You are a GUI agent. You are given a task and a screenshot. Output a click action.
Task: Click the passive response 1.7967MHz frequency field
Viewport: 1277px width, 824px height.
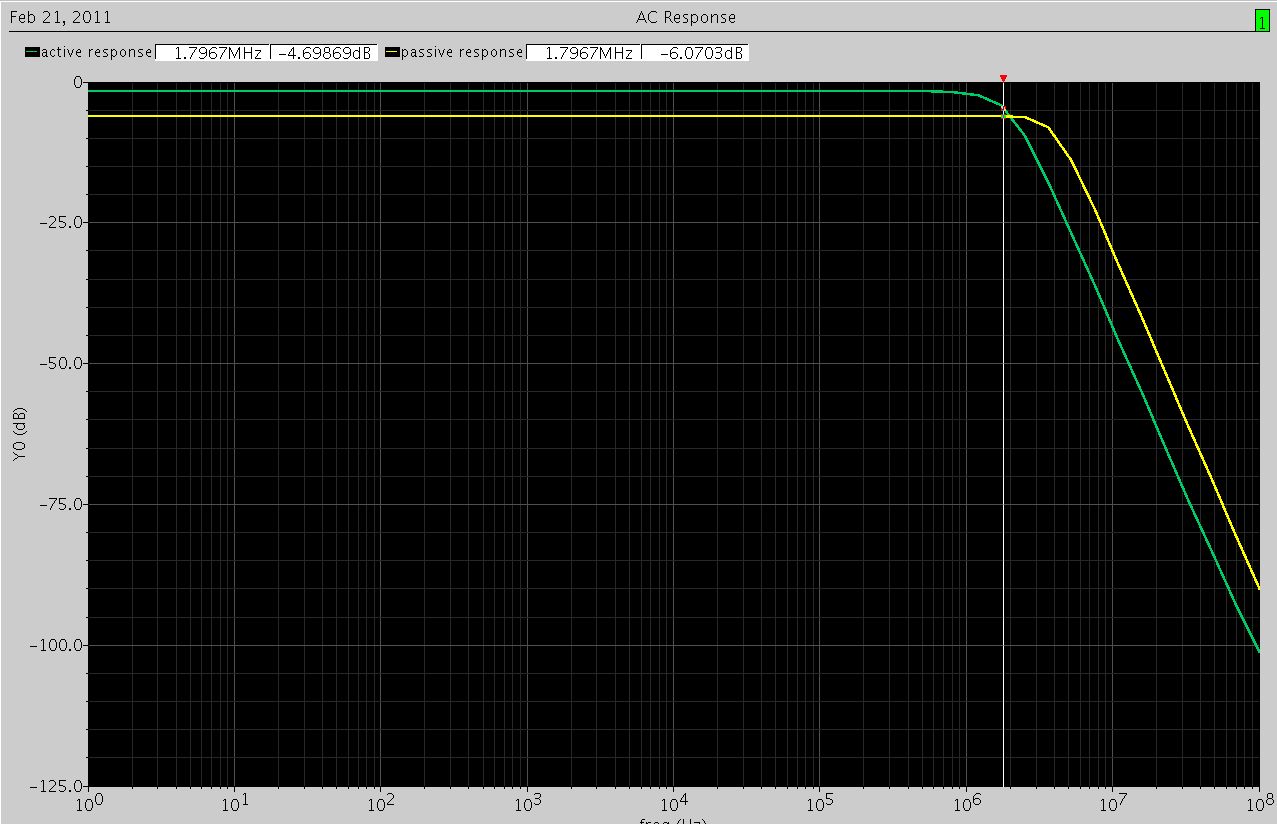coord(582,53)
